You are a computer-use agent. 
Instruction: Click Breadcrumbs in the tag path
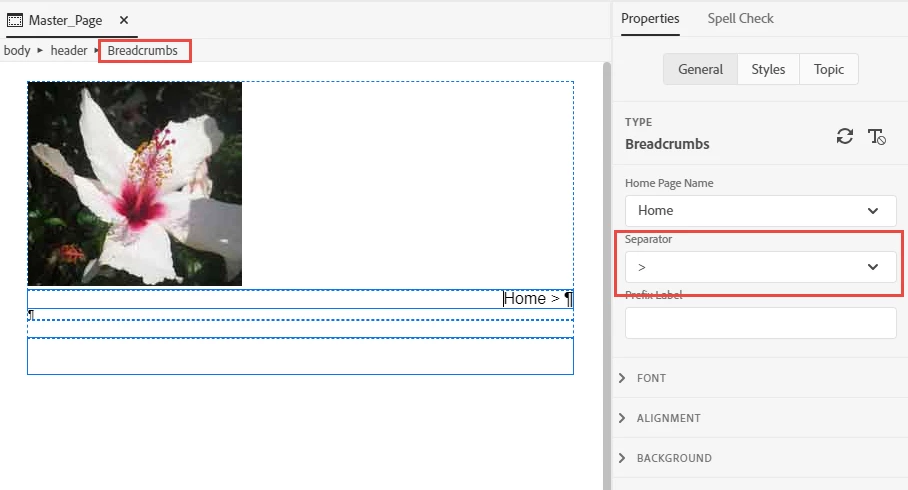(142, 50)
